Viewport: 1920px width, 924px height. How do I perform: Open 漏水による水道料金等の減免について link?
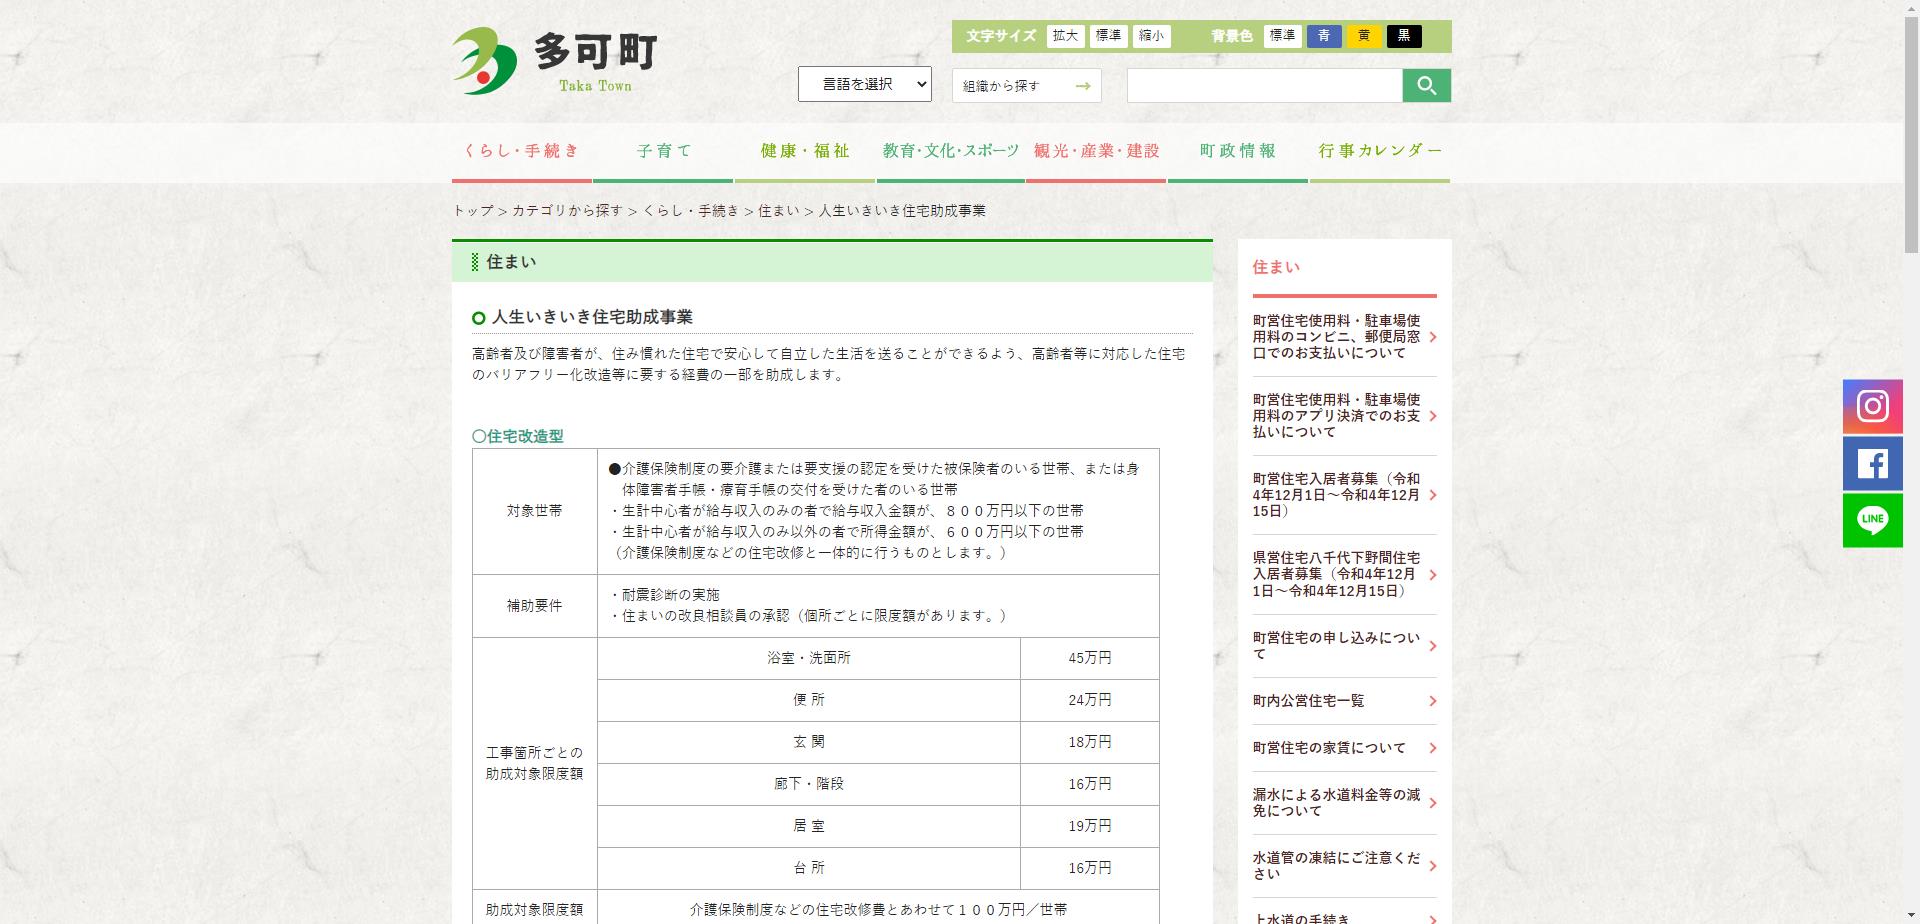pyautogui.click(x=1344, y=803)
